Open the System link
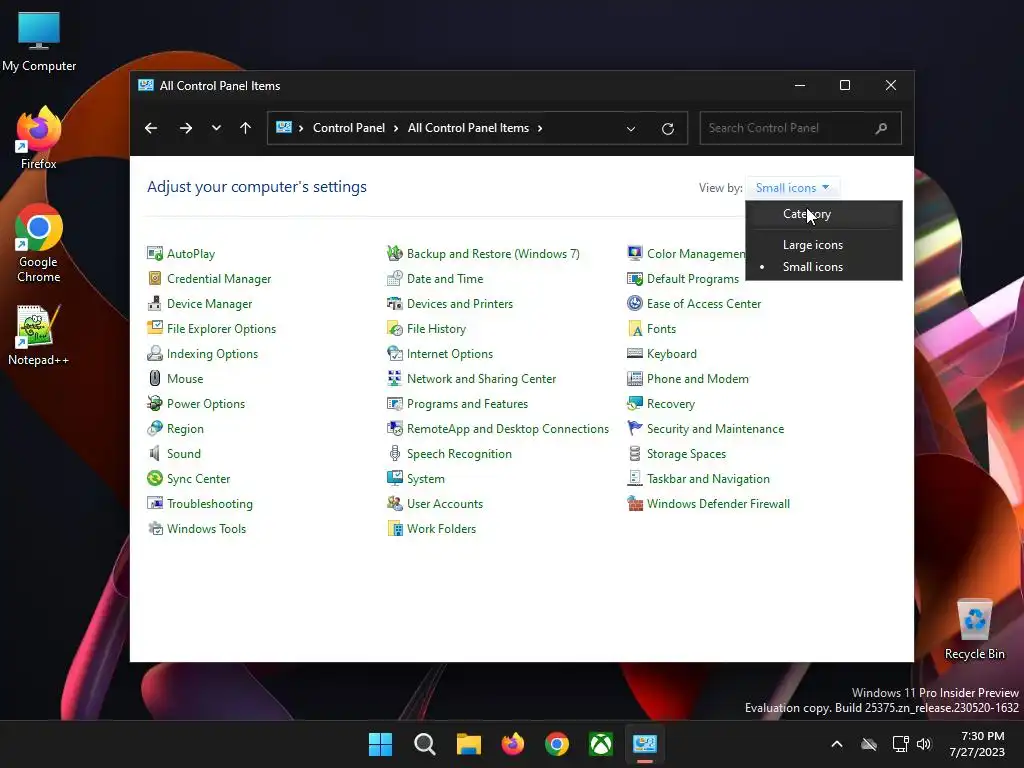This screenshot has height=768, width=1024. coord(426,479)
